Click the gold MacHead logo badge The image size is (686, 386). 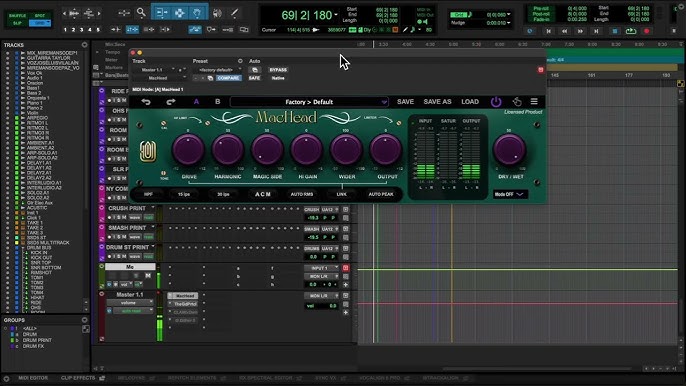[x=148, y=151]
